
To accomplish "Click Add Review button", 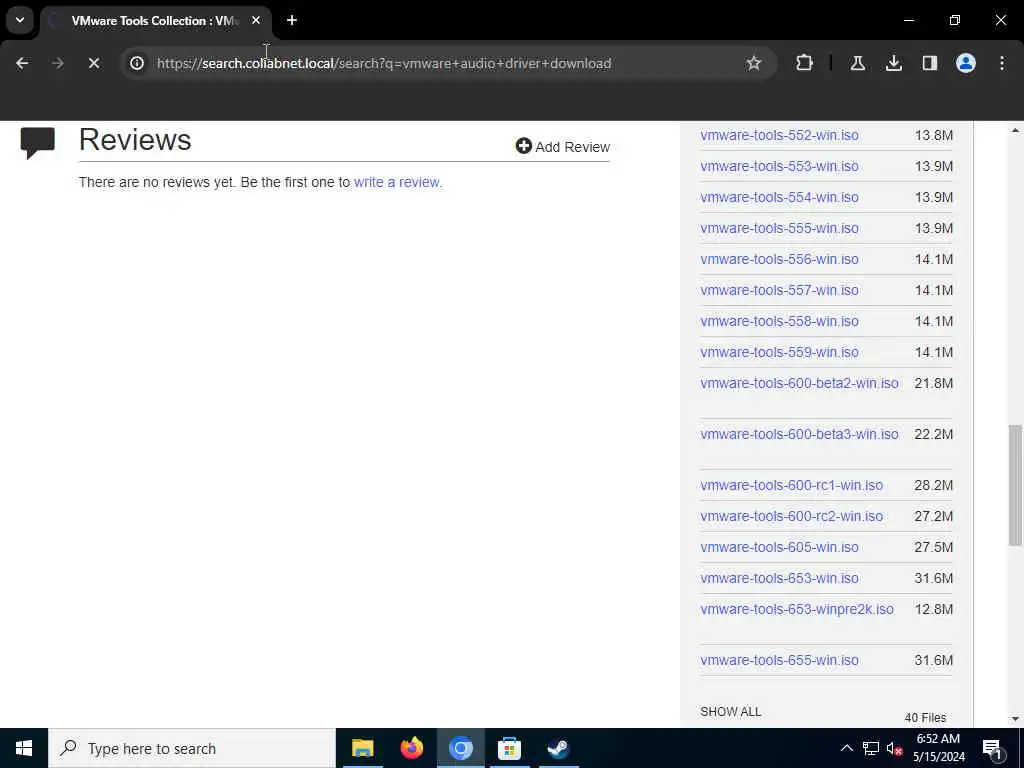I will [563, 146].
